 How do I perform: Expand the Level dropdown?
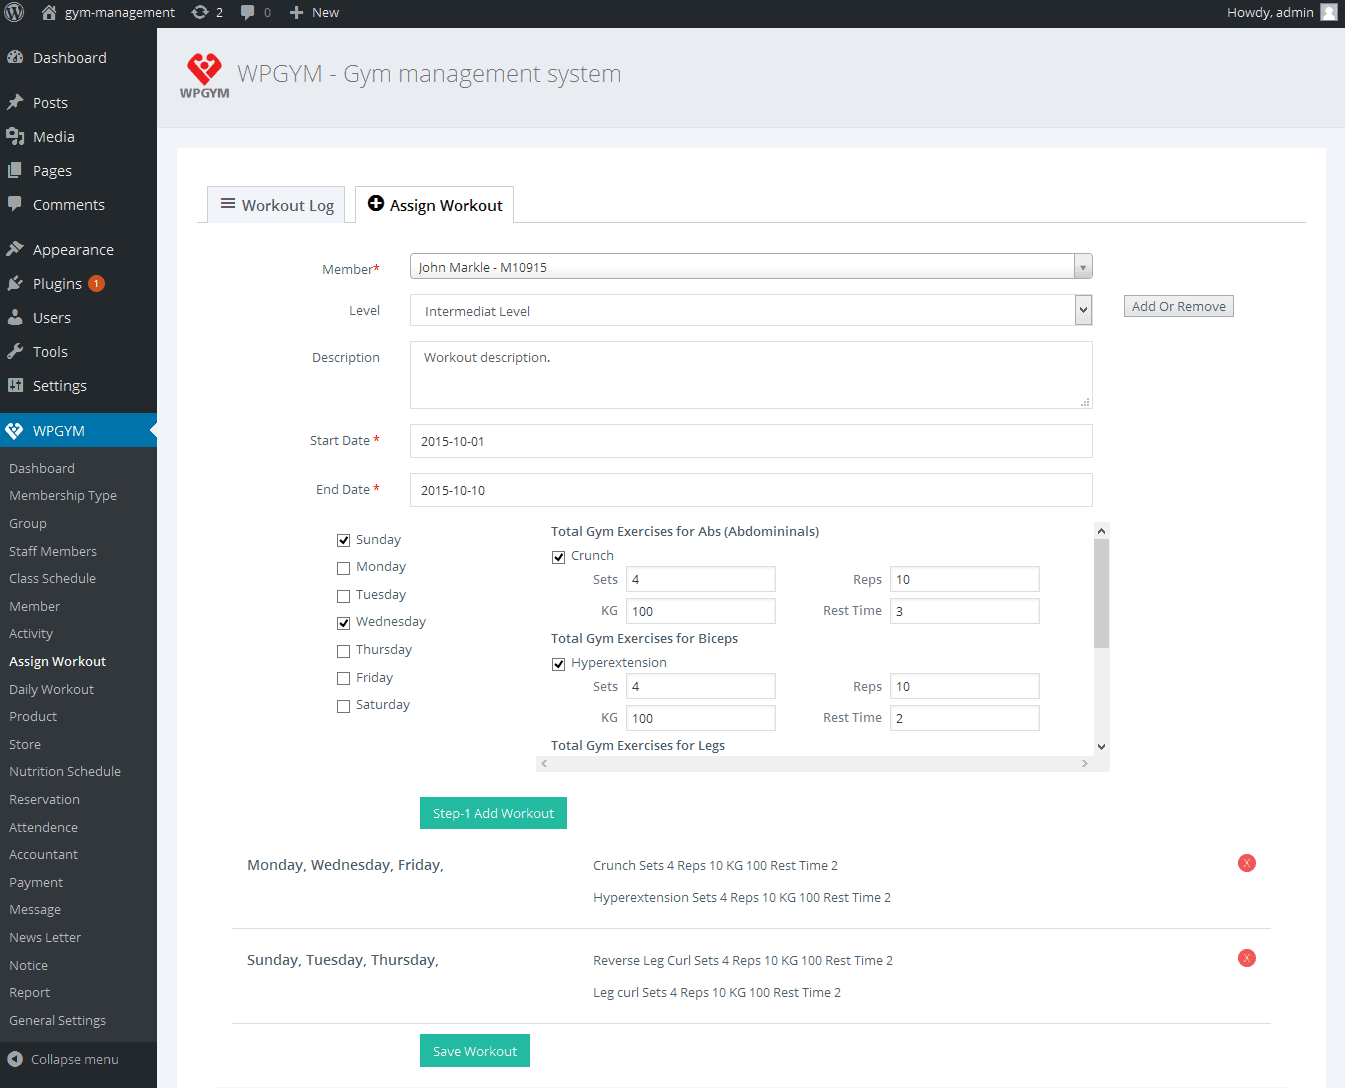751,310
